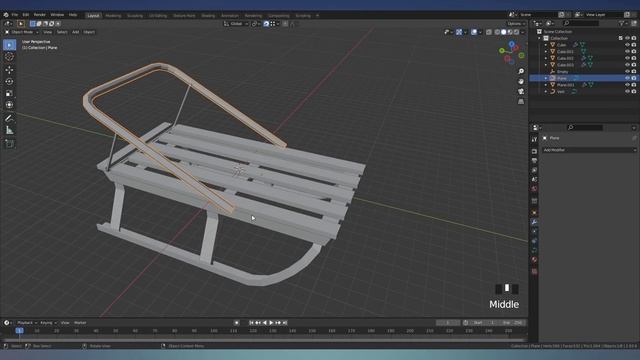Open the Tool properties tab icon
Image resolution: width=640 pixels, height=360 pixels.
pos(534,140)
